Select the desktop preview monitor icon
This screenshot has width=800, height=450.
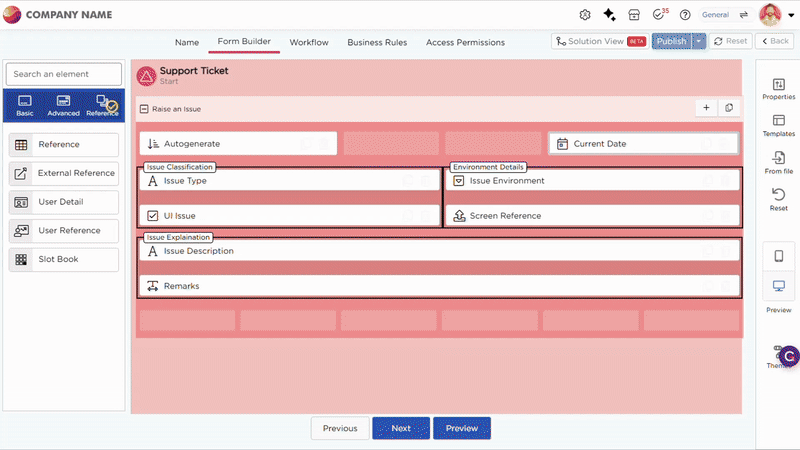(x=779, y=286)
